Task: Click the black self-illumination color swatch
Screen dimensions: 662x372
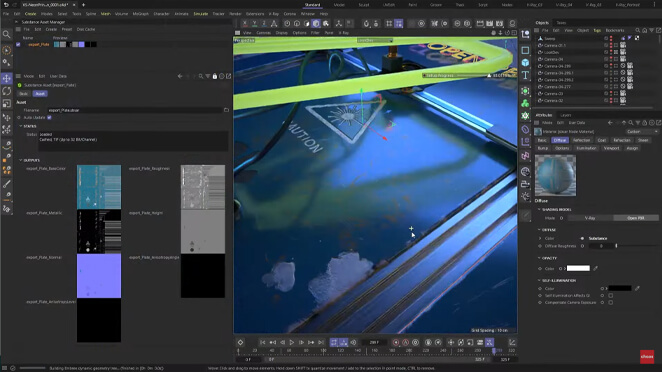Action: click(620, 289)
